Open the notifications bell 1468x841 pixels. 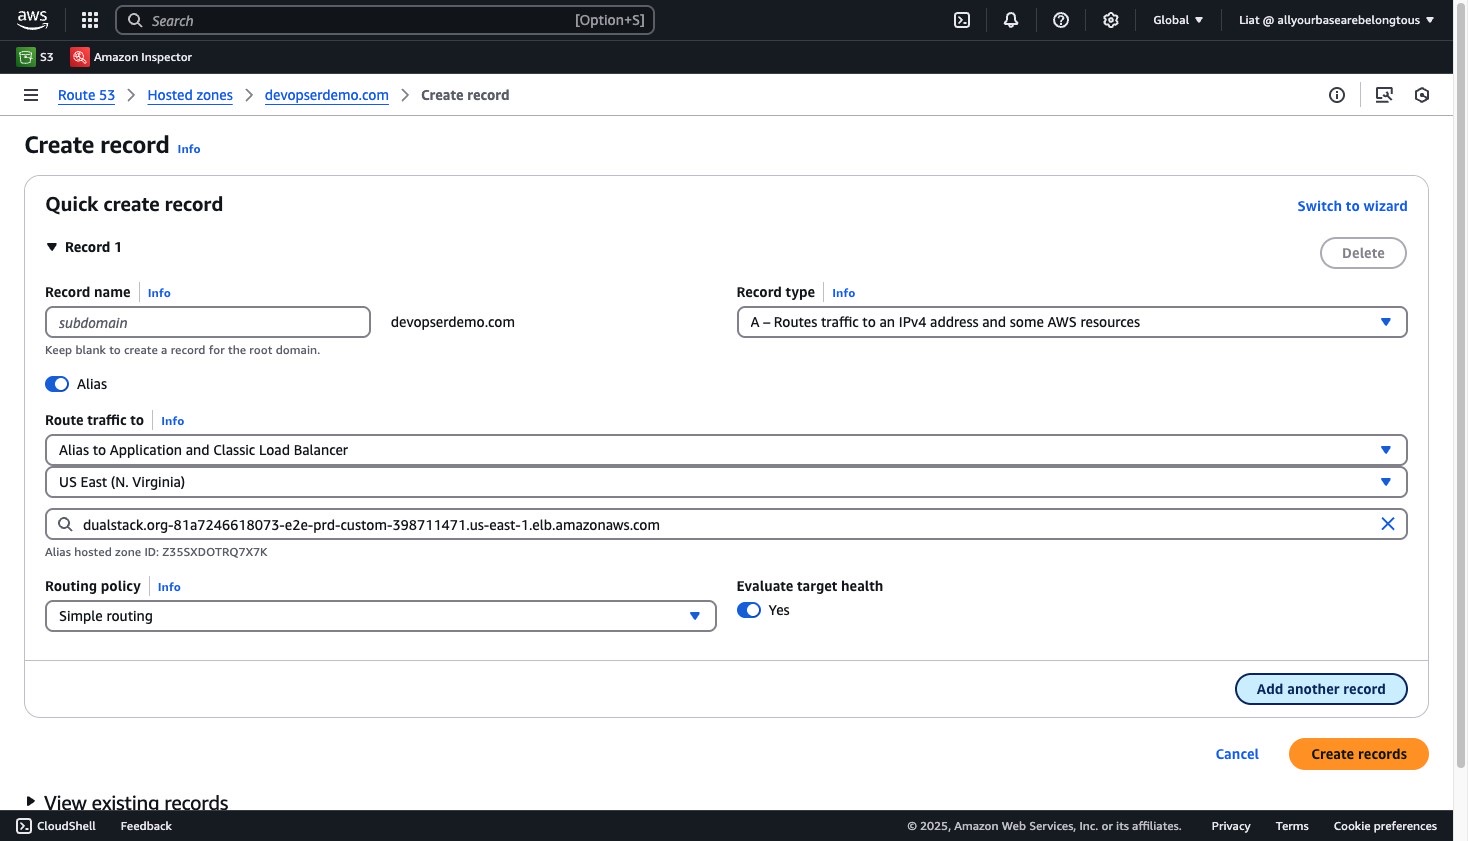point(1011,20)
